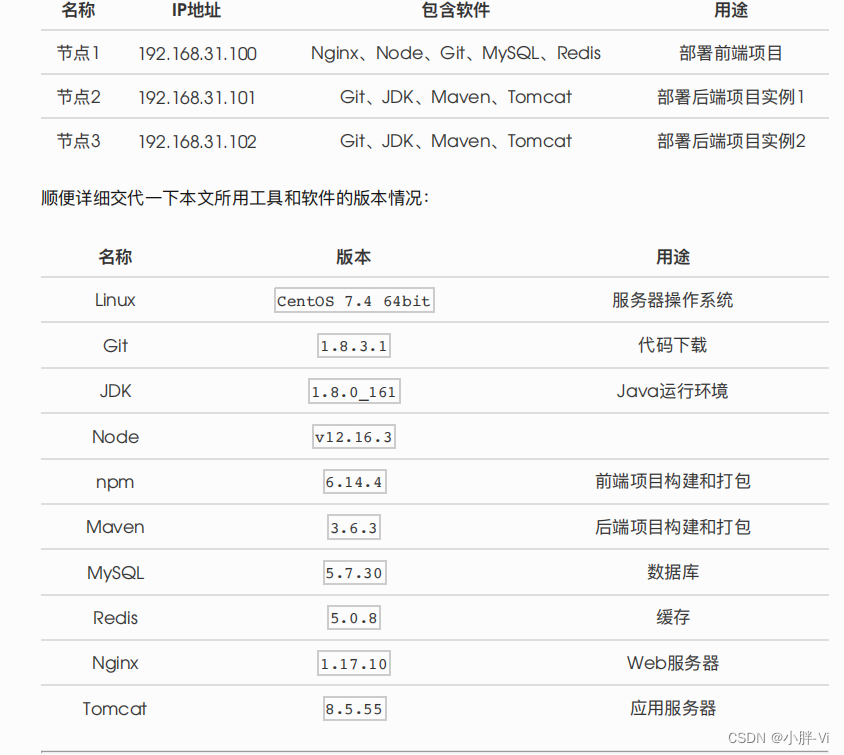Click the 应用服务器 cell
Image resolution: width=844 pixels, height=755 pixels.
tap(673, 708)
